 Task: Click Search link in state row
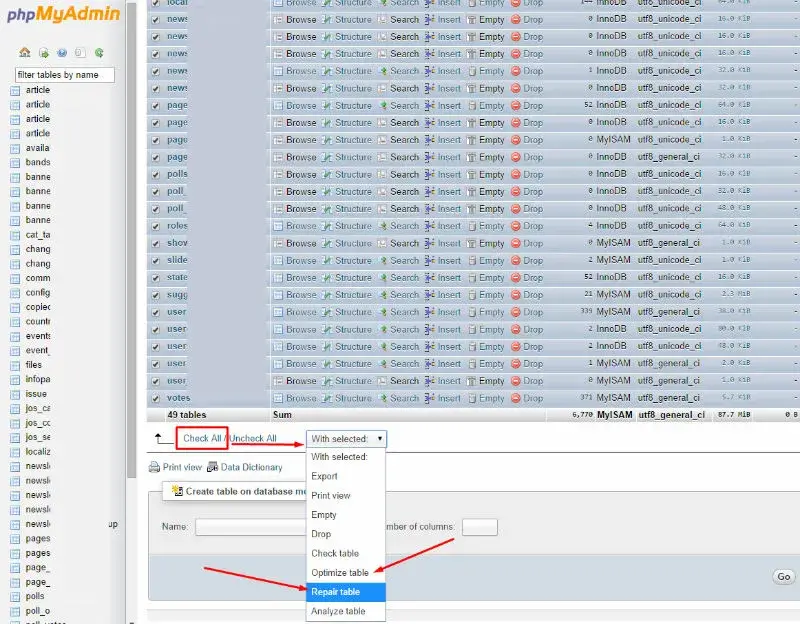pos(405,278)
